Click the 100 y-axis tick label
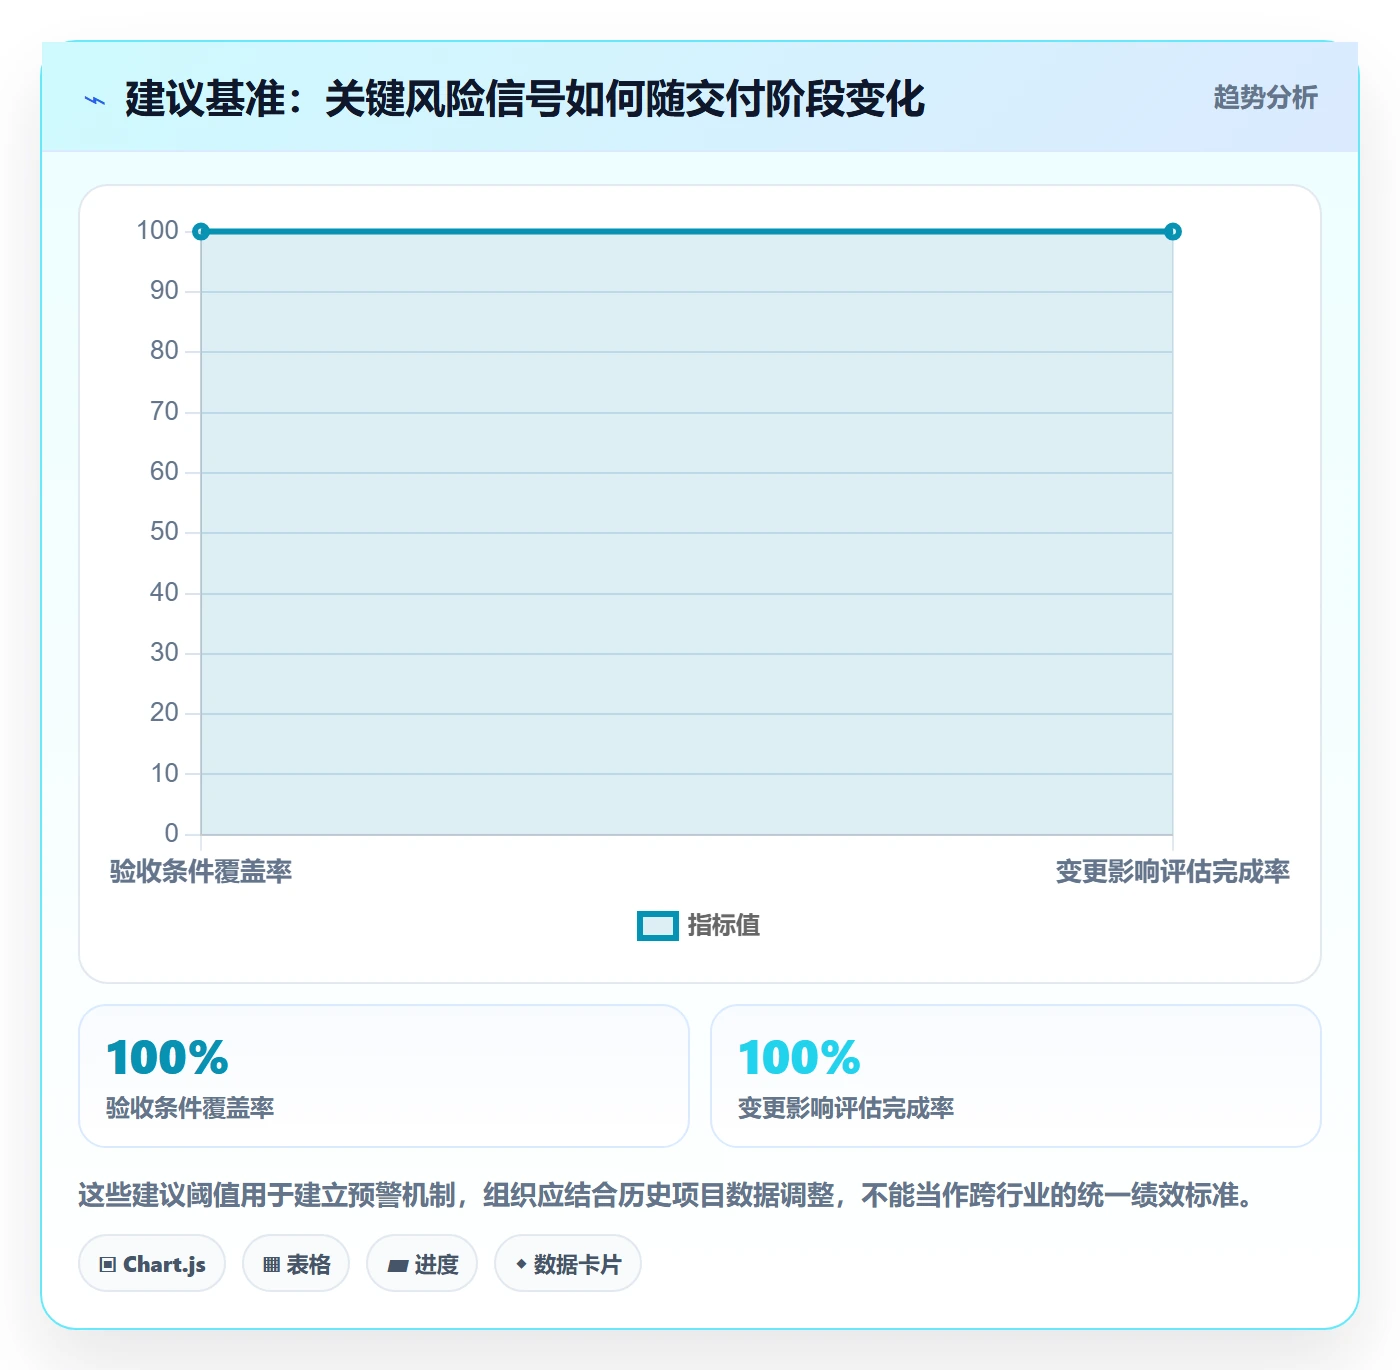 (158, 231)
